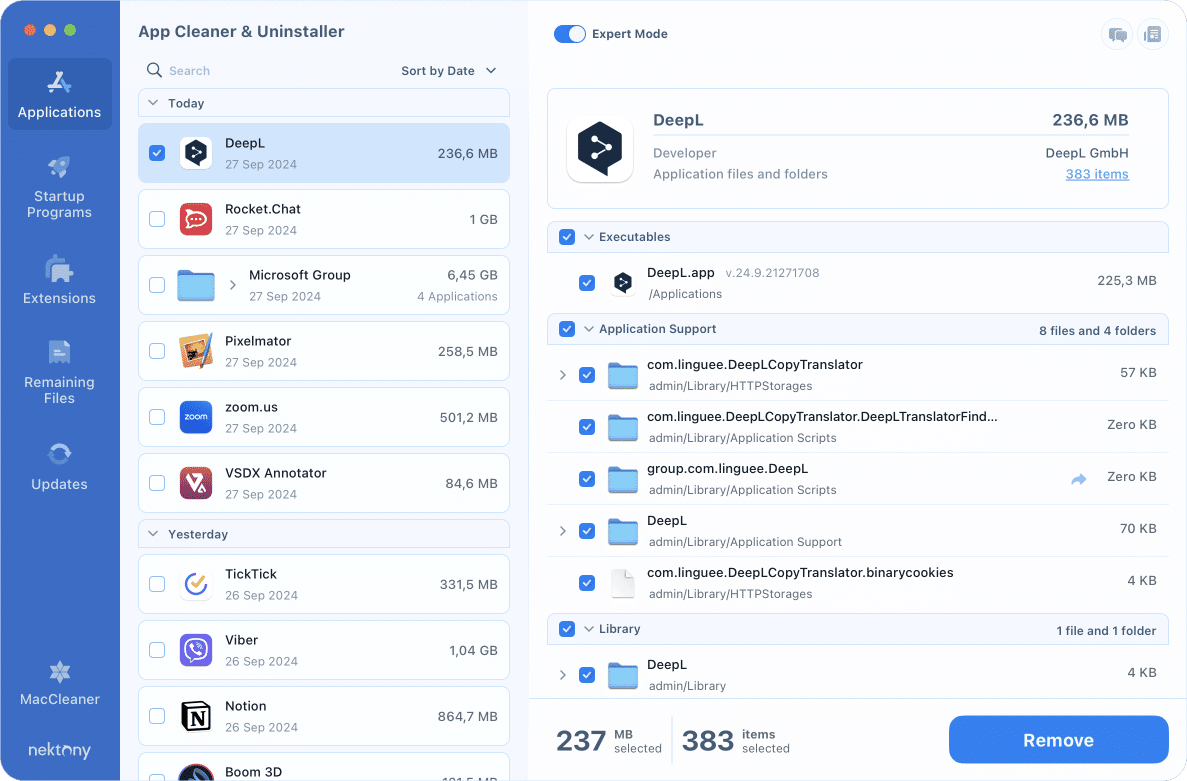The image size is (1187, 781).
Task: Check the Viber checkbox
Action: click(x=157, y=650)
